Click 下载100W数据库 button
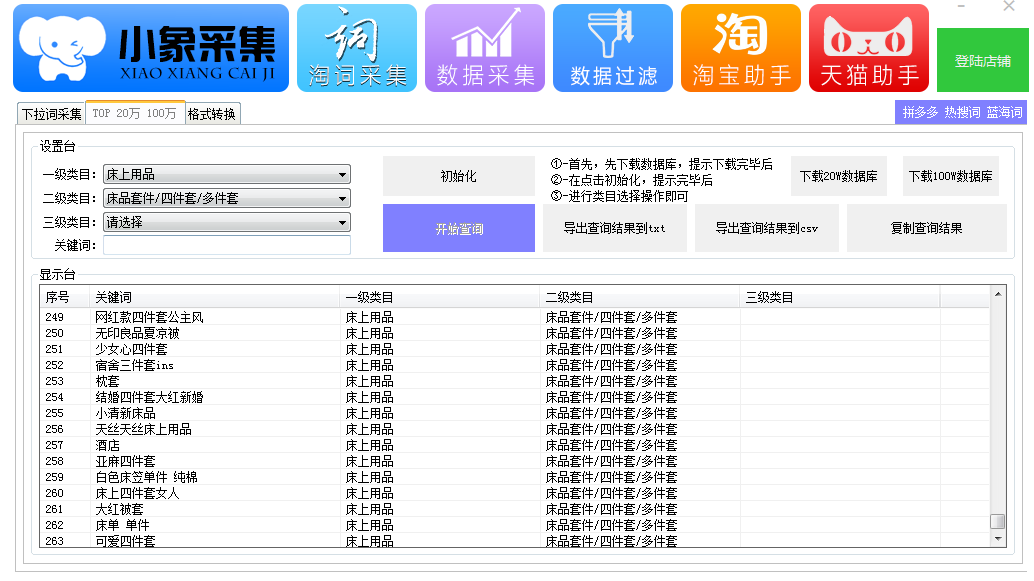1034x581 pixels. (950, 176)
